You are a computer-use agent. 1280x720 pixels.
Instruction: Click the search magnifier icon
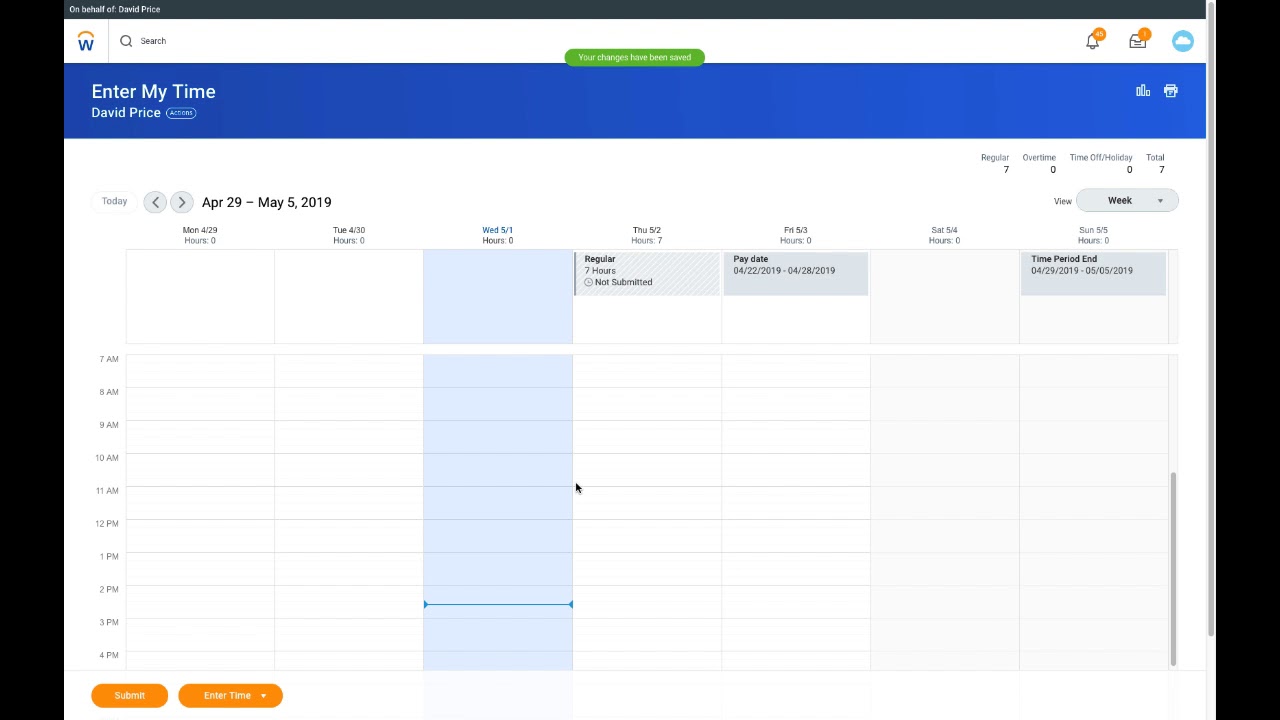[x=126, y=41]
